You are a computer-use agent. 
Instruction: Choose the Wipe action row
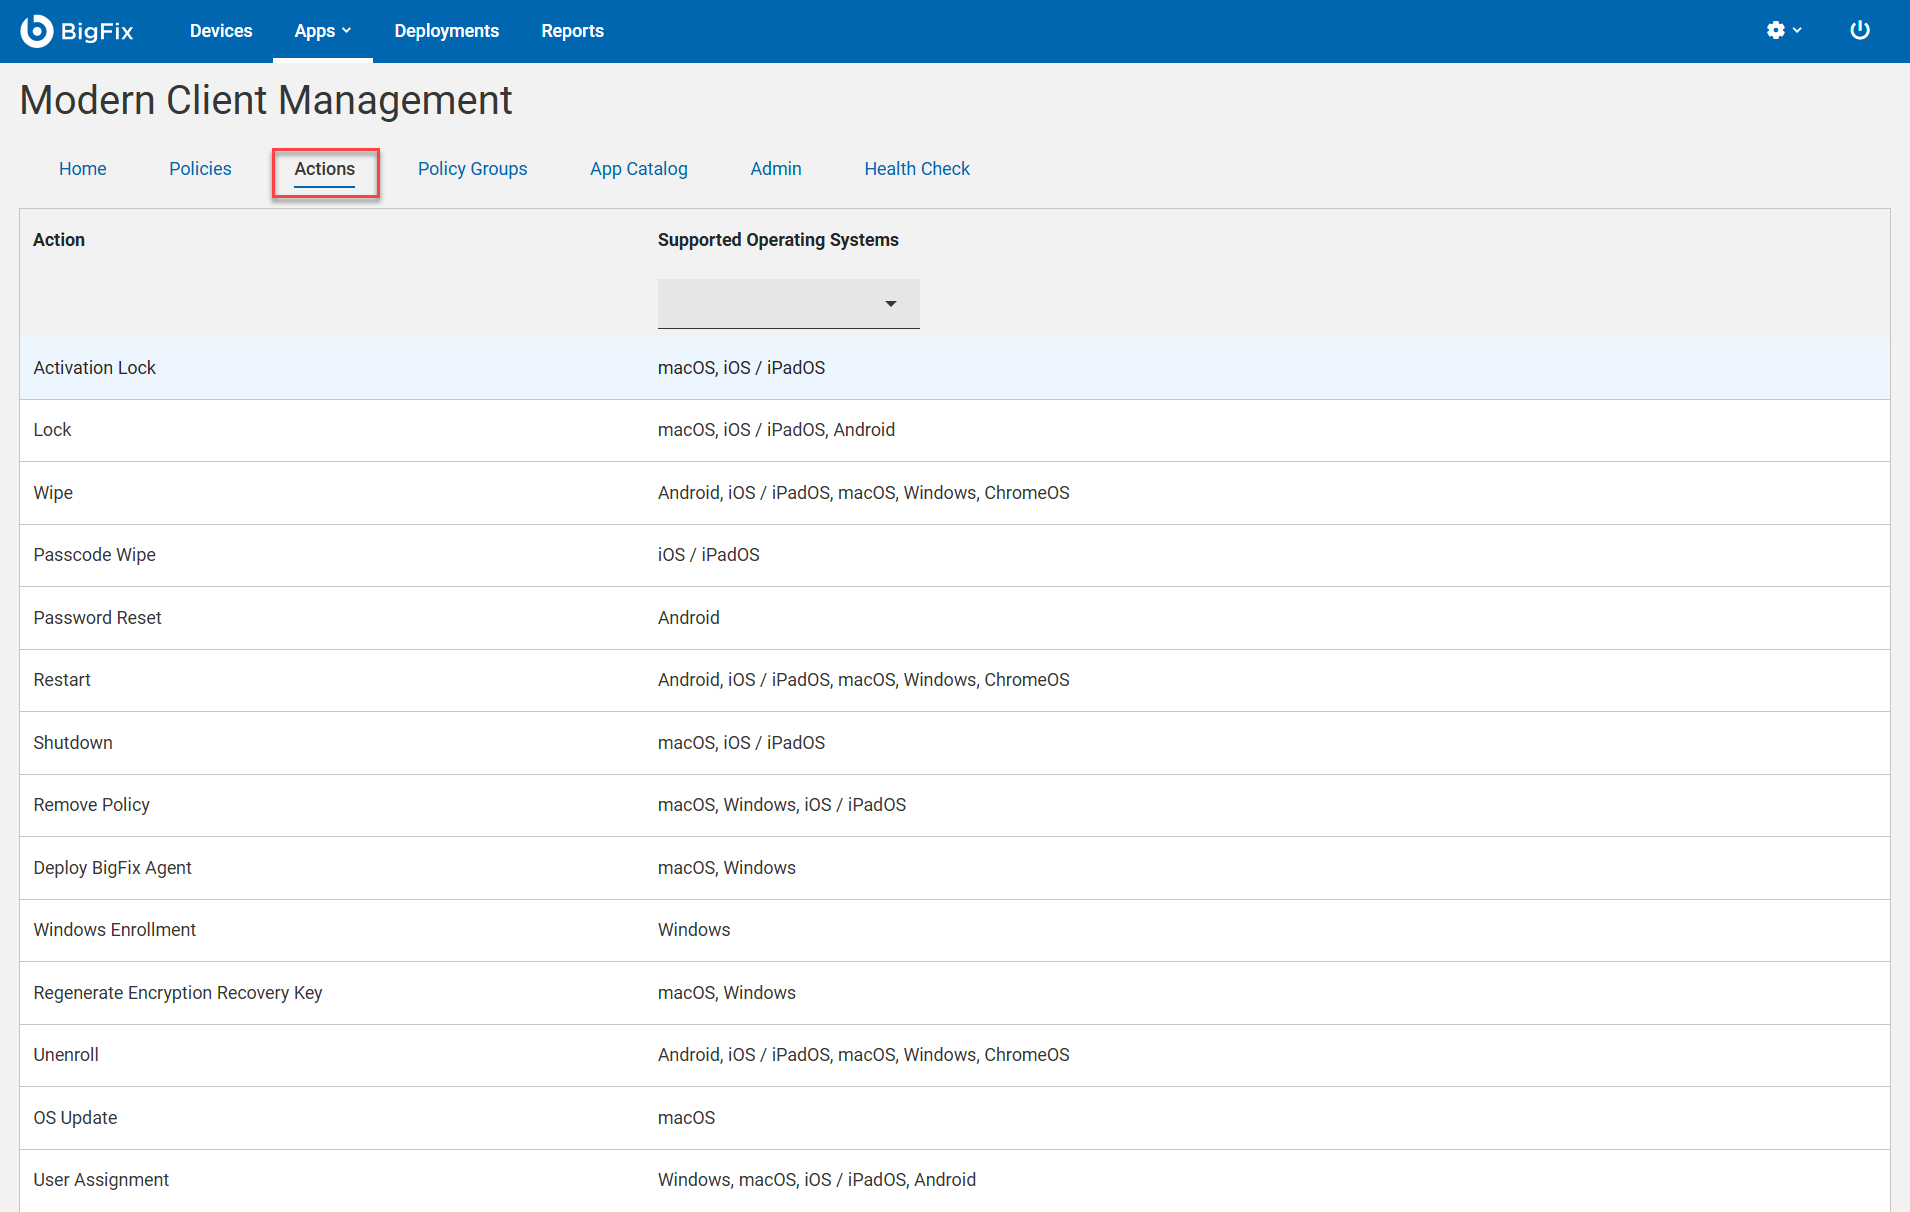53,493
